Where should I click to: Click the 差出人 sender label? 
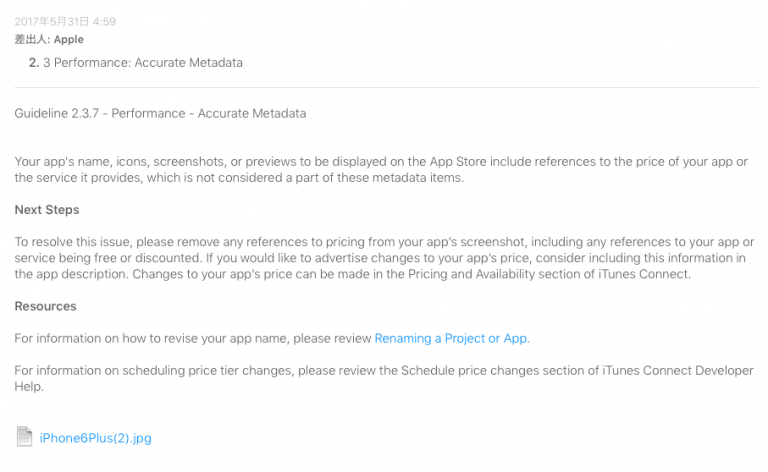31,39
